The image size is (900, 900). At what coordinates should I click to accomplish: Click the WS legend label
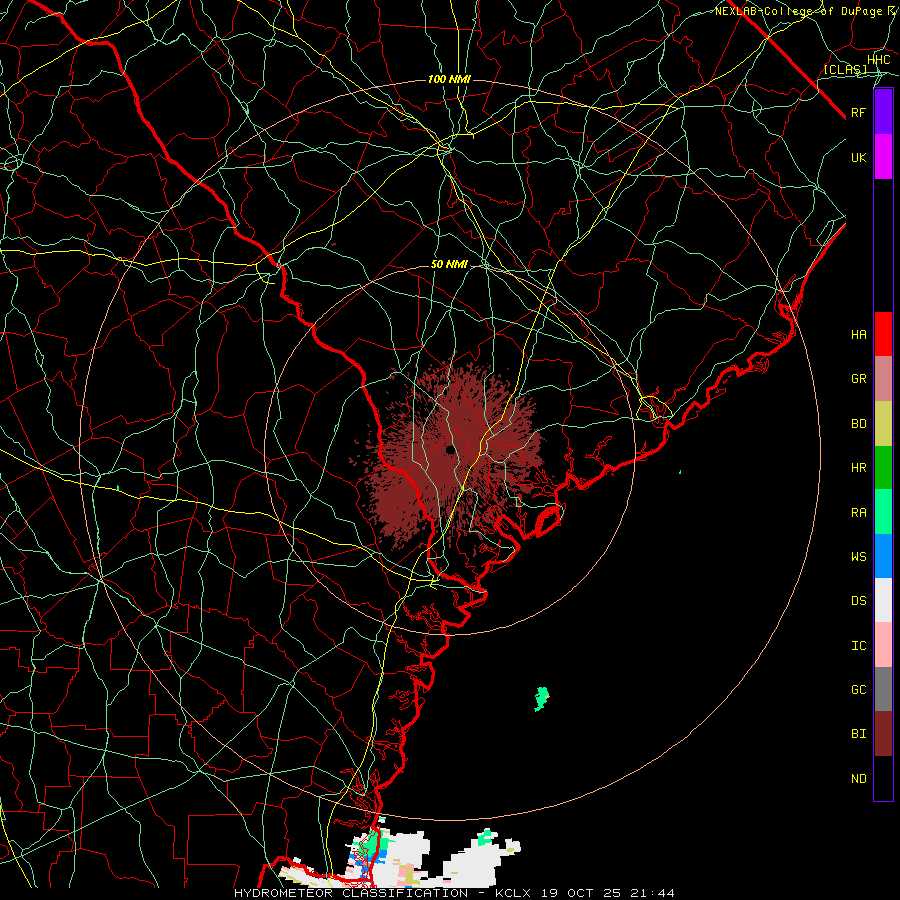(858, 557)
